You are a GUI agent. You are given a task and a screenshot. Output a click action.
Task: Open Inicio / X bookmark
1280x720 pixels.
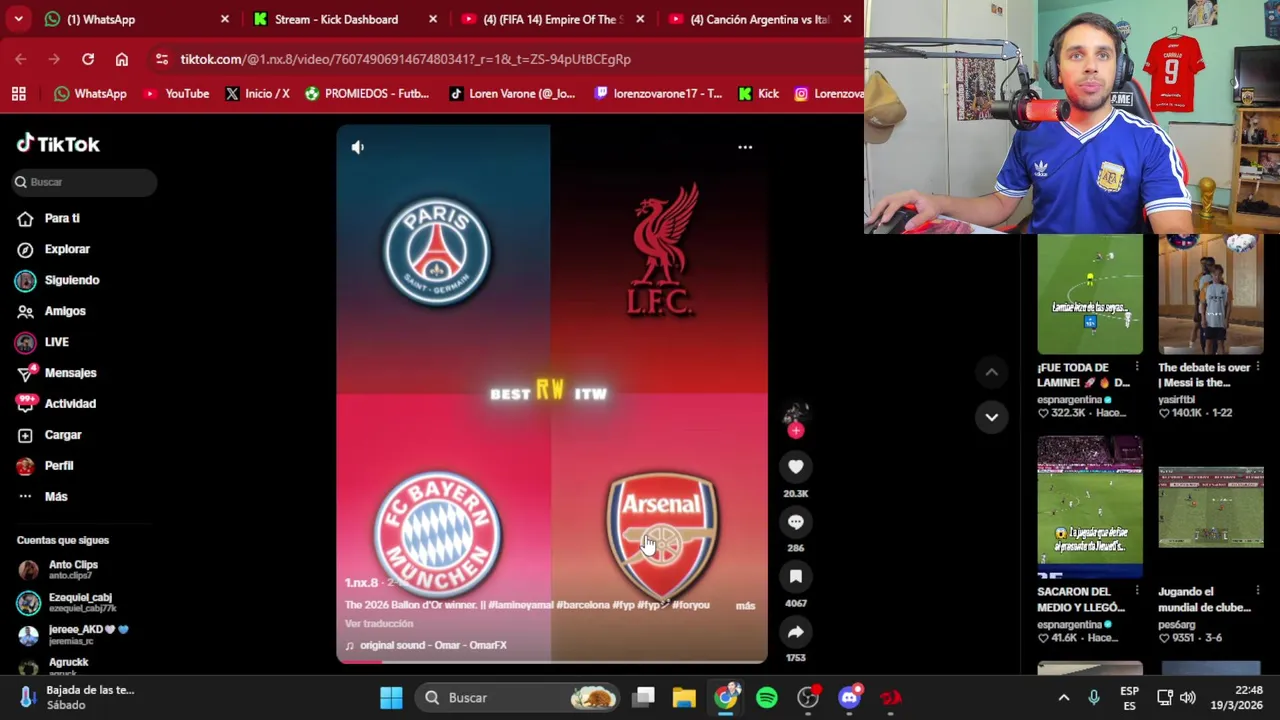pos(258,94)
